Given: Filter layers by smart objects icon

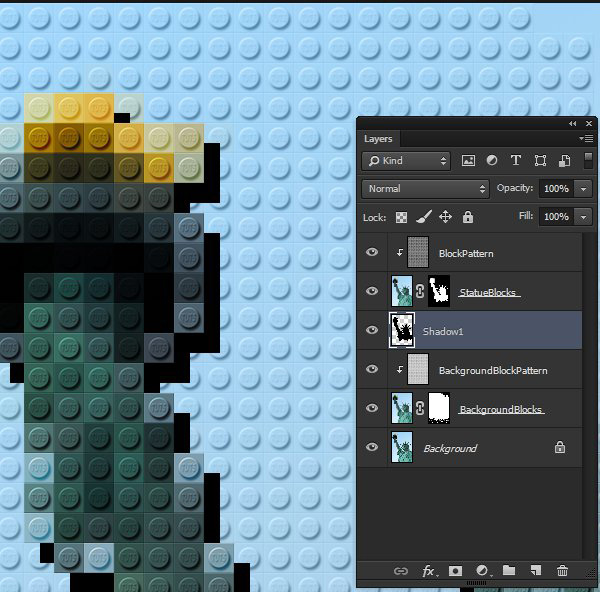Looking at the screenshot, I should point(564,160).
